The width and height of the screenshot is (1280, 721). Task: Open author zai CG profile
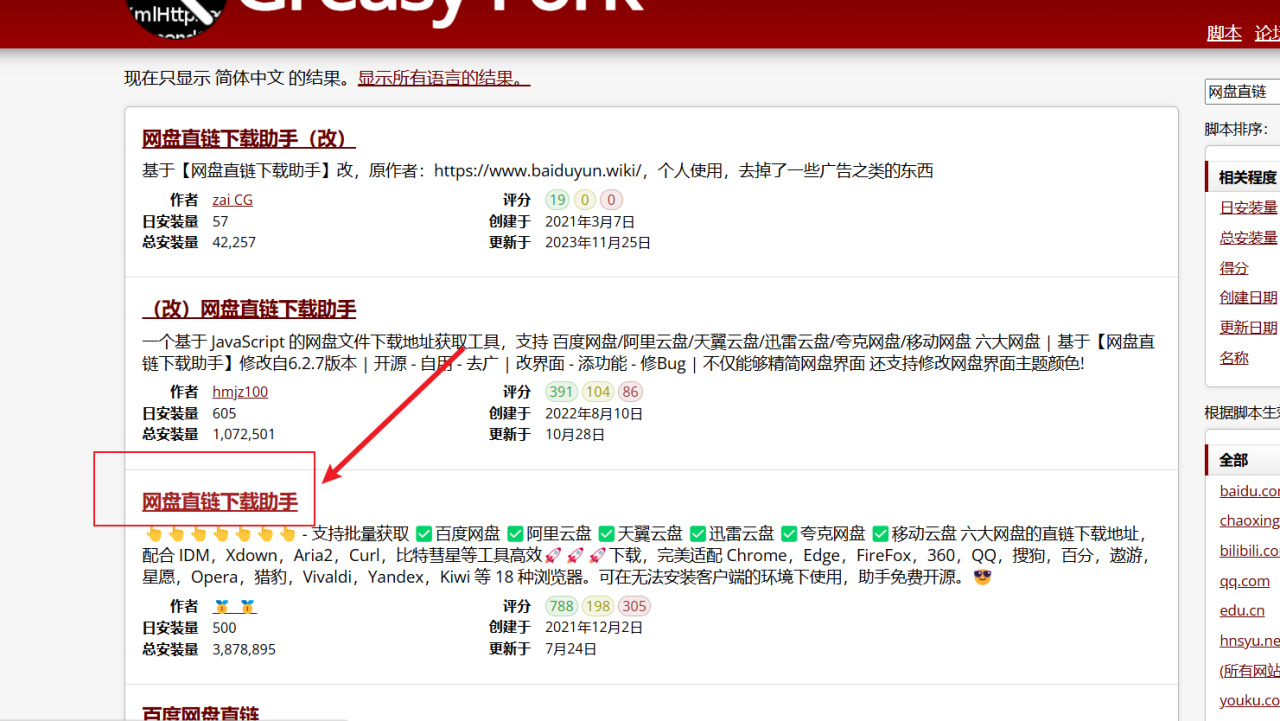(232, 200)
